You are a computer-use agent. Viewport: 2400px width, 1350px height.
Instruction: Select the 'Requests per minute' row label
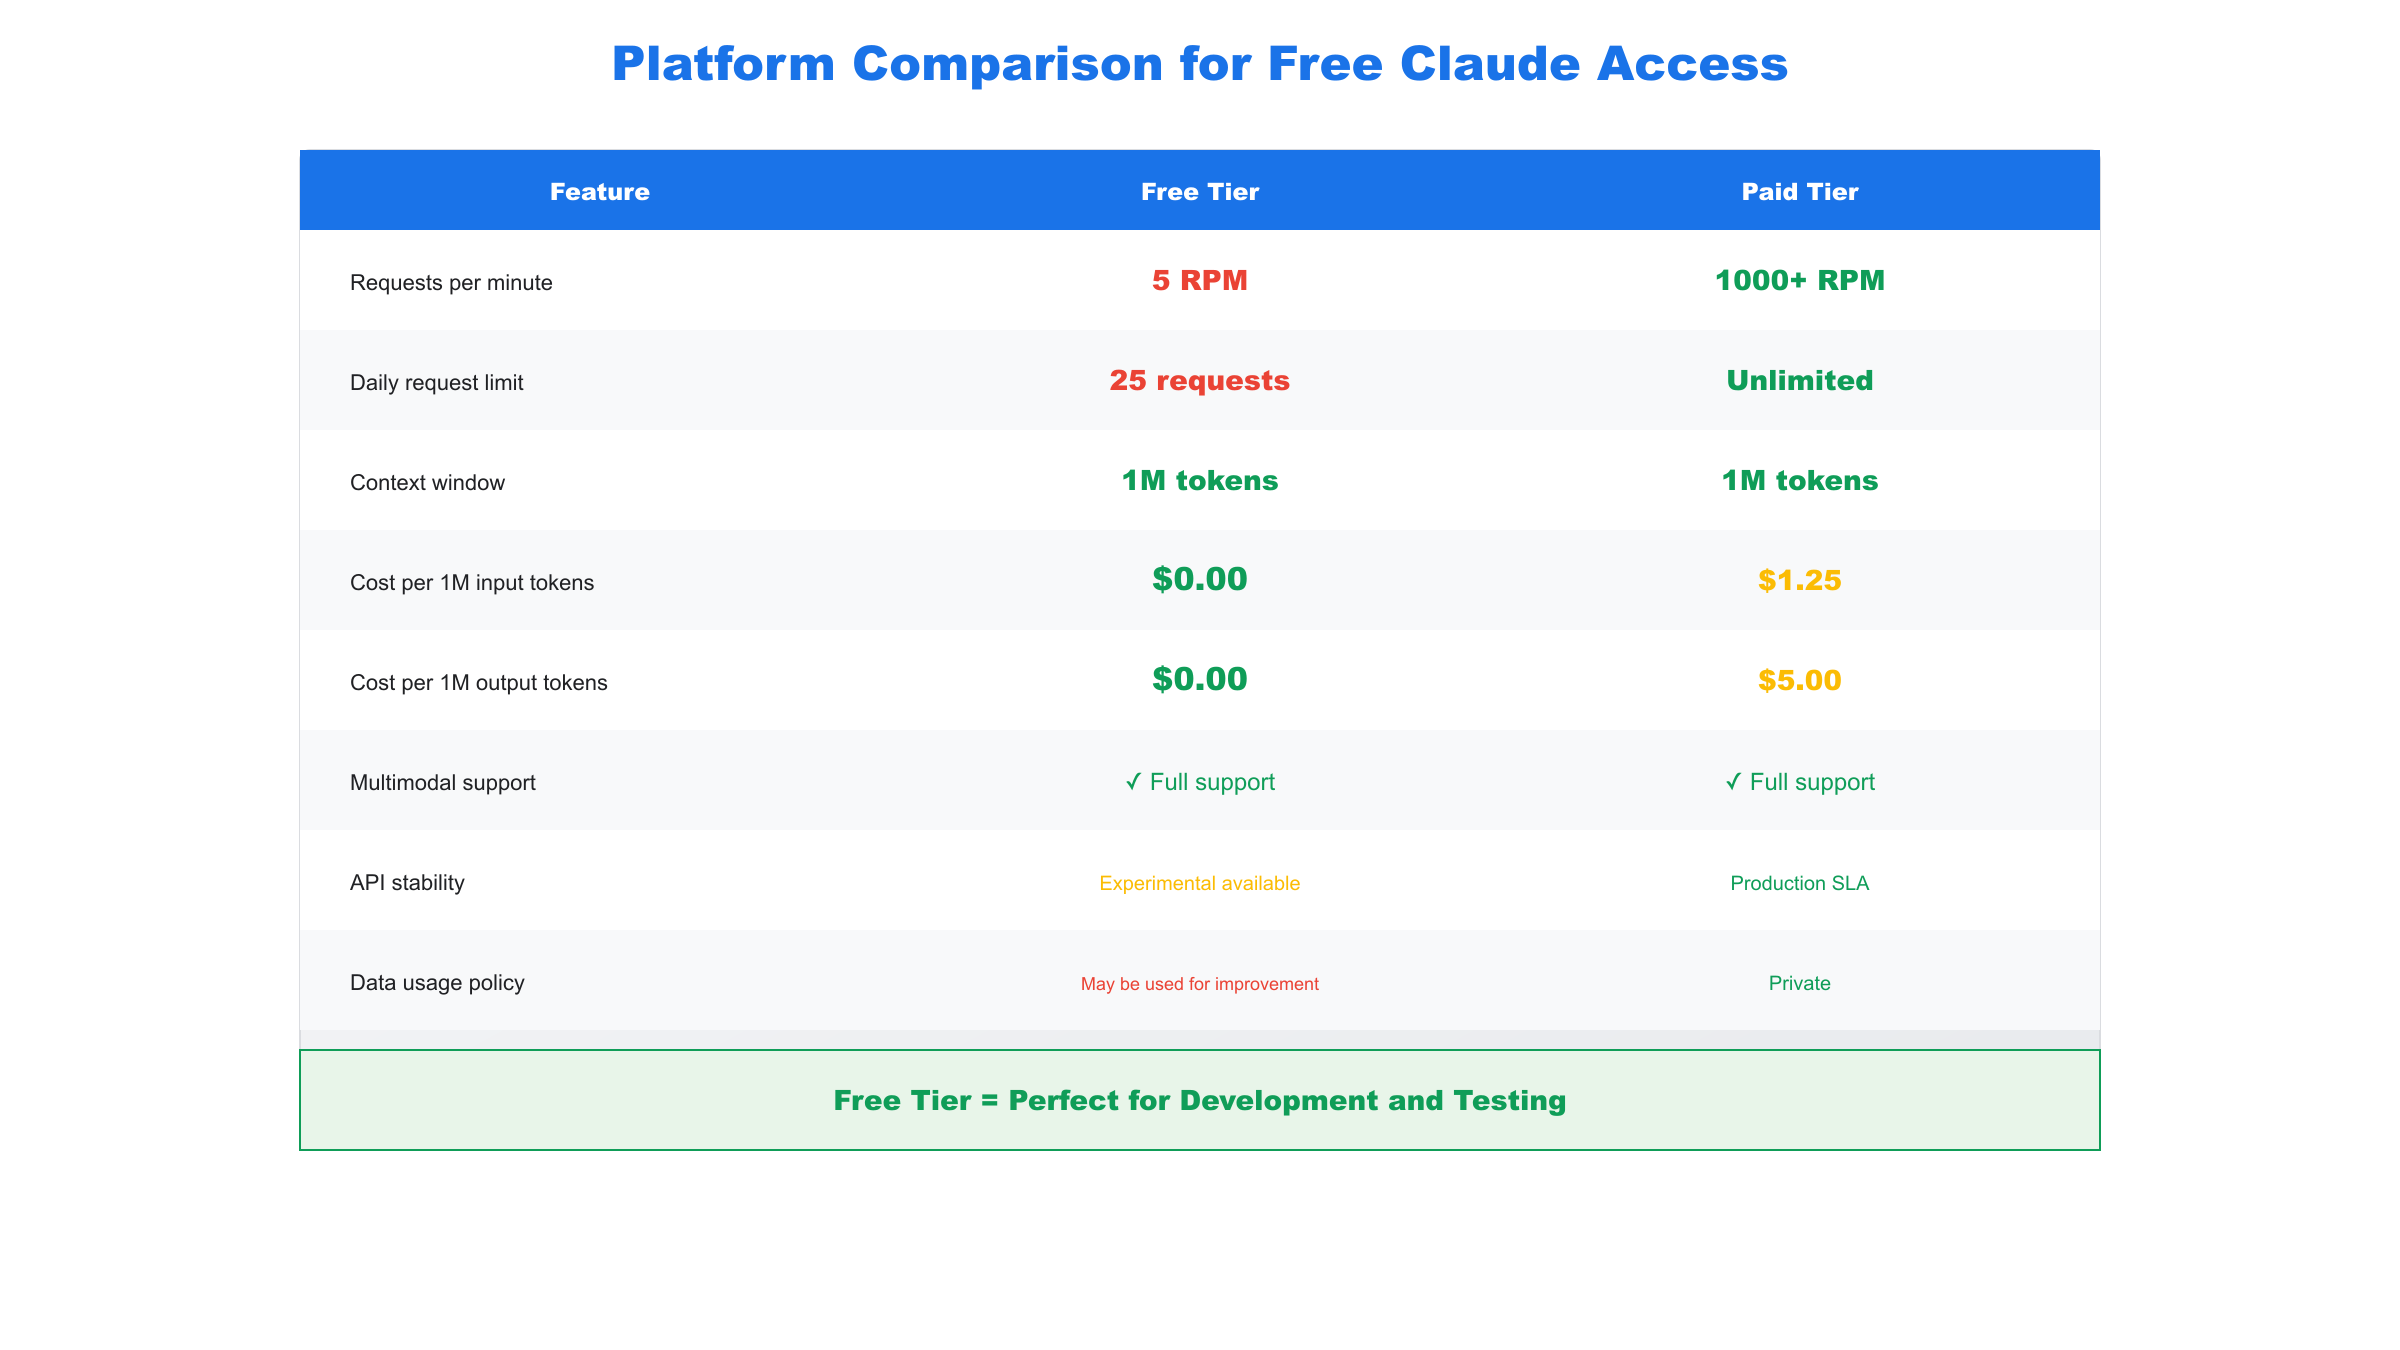coord(451,283)
